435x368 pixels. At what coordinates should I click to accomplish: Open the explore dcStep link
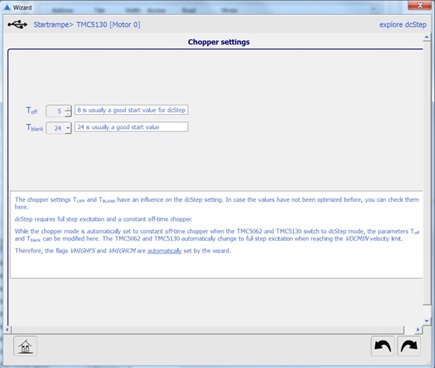(x=403, y=25)
